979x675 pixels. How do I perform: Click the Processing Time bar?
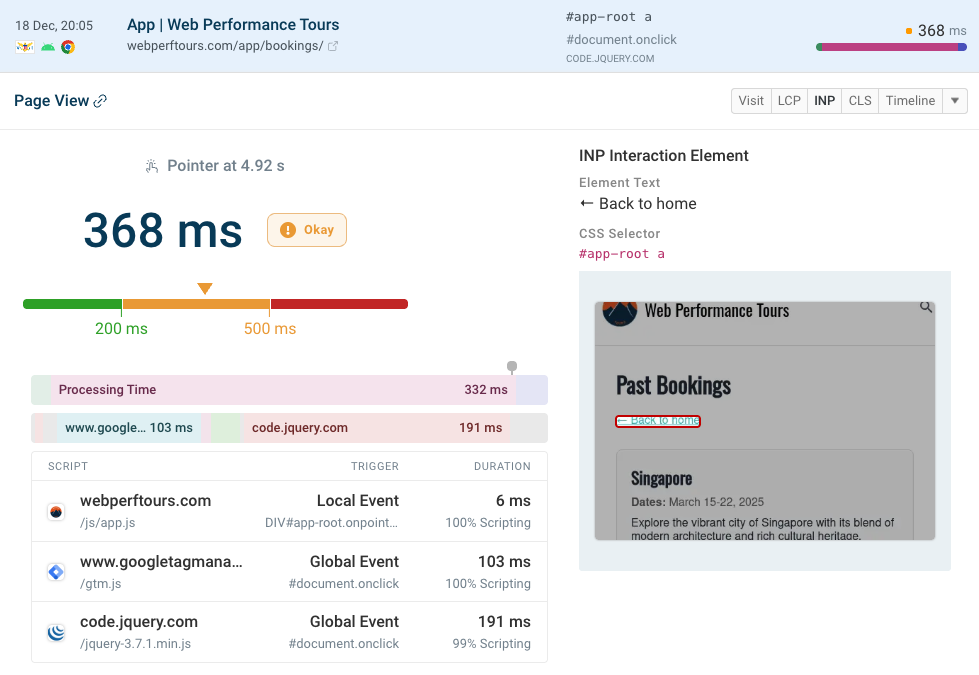point(284,390)
